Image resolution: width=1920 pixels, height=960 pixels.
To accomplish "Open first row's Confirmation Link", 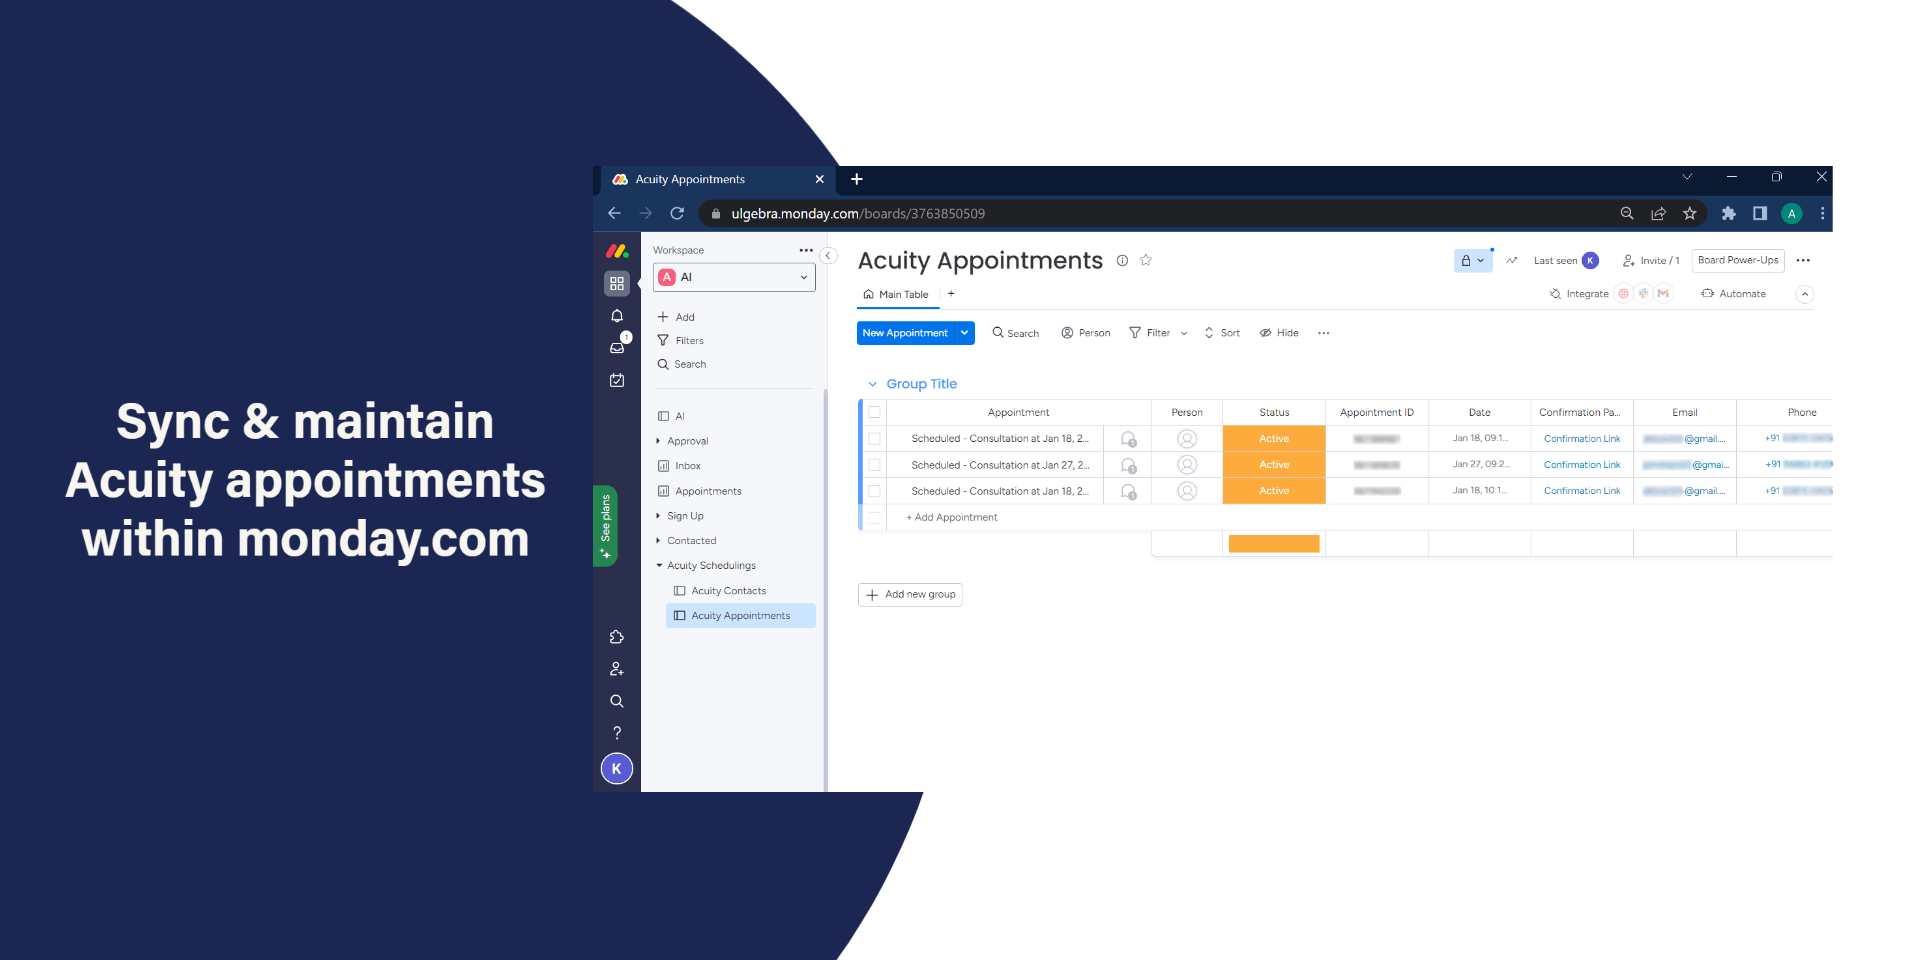I will (1582, 439).
